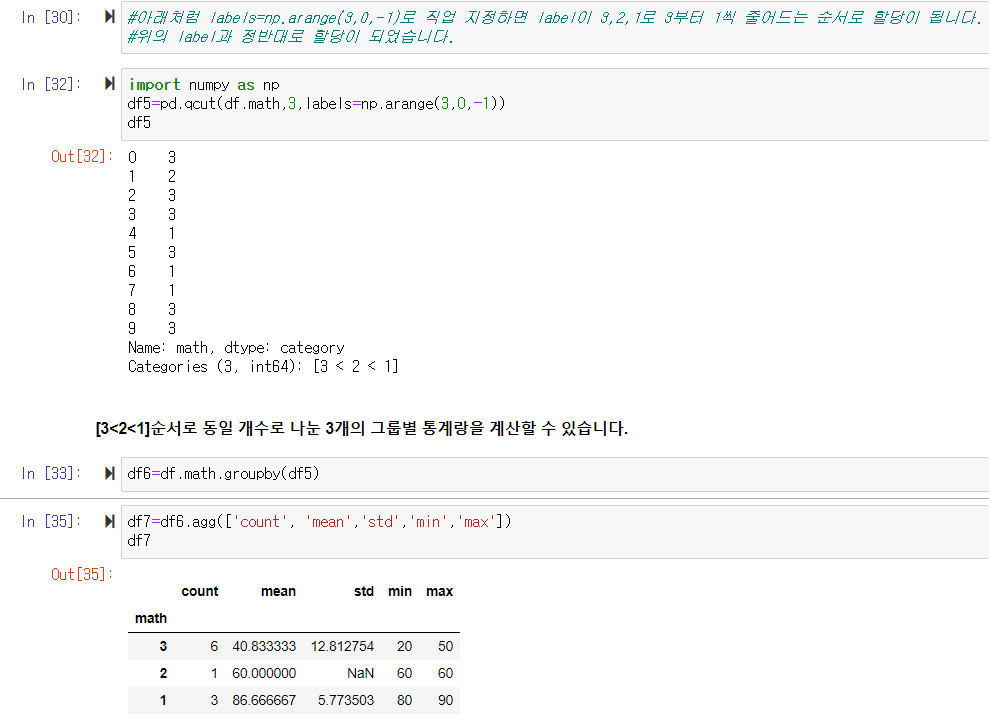
Task: Click the 'max' column header
Action: (x=440, y=591)
